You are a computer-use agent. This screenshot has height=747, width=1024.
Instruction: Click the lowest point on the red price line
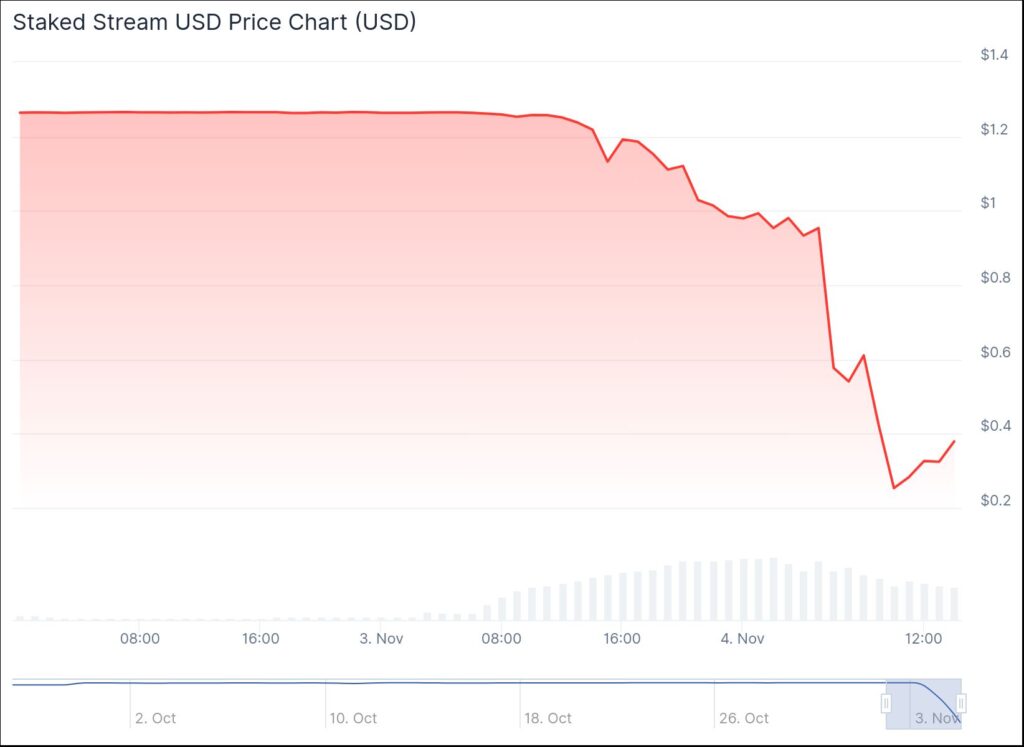pyautogui.click(x=894, y=488)
